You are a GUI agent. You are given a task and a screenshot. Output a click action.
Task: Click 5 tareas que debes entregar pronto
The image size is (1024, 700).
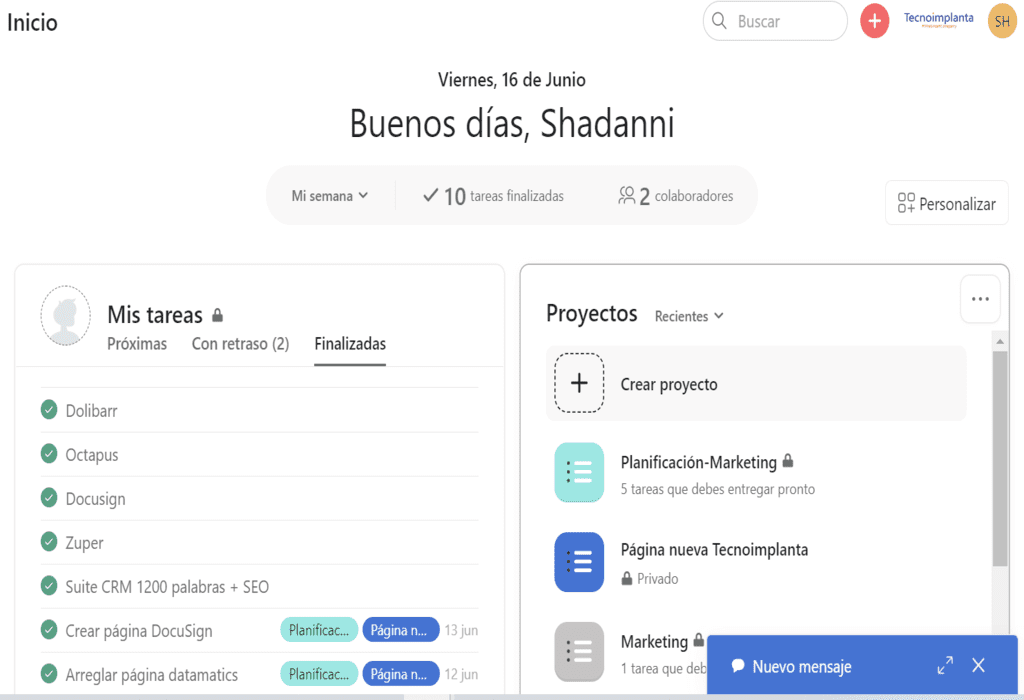tap(718, 489)
